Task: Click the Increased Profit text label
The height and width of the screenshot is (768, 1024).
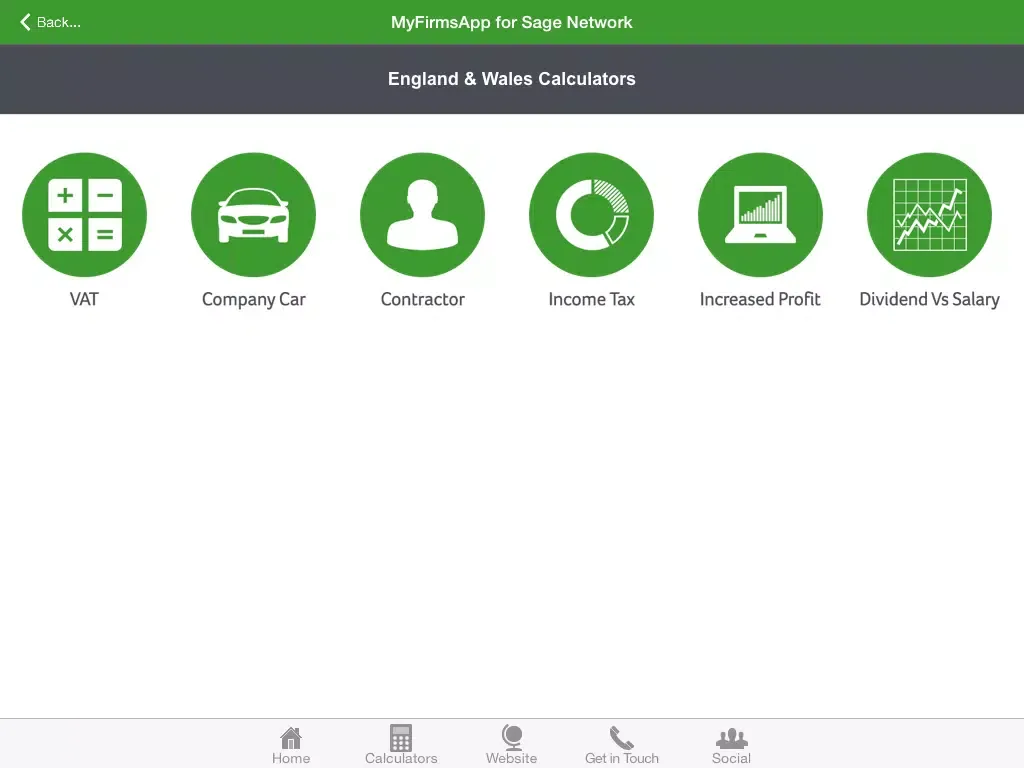Action: point(760,299)
